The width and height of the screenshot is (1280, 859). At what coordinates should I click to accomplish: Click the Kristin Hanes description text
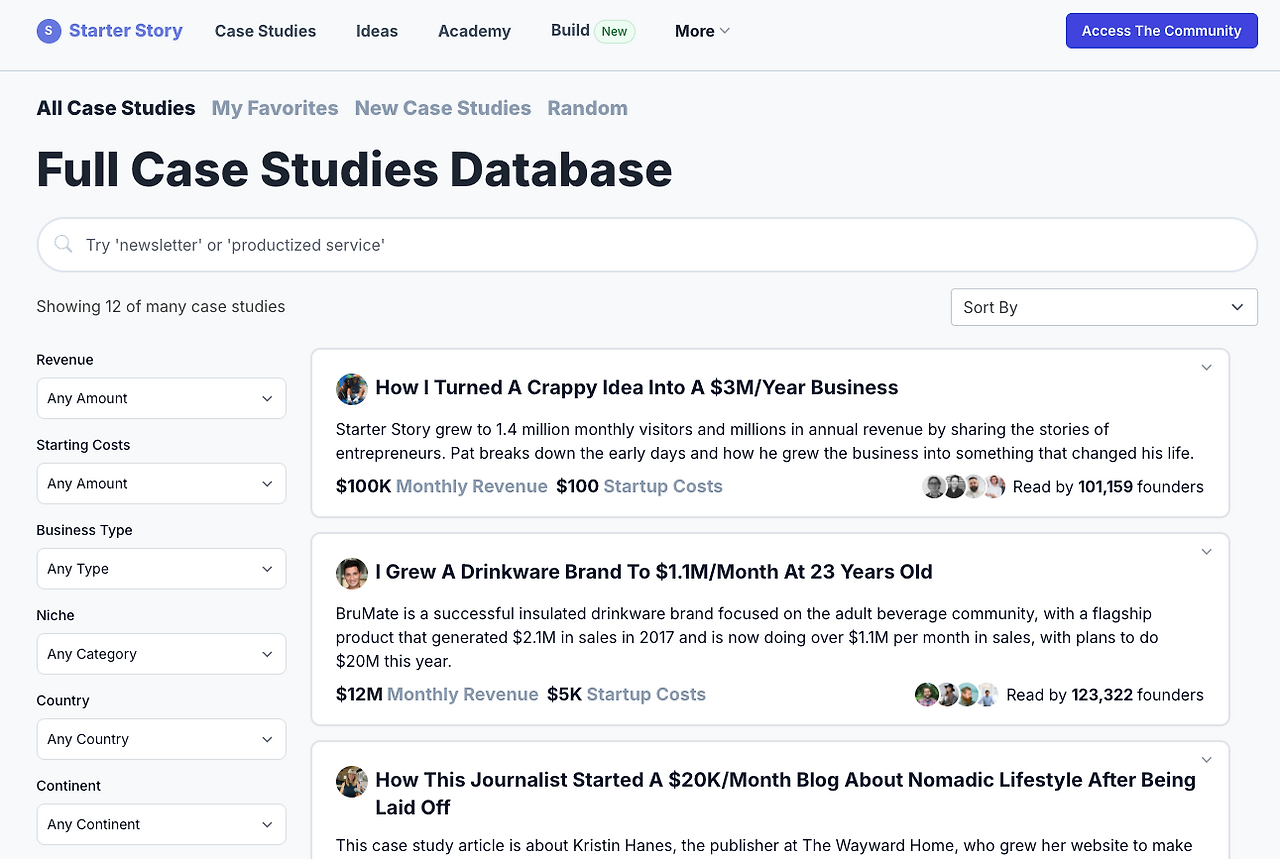764,846
